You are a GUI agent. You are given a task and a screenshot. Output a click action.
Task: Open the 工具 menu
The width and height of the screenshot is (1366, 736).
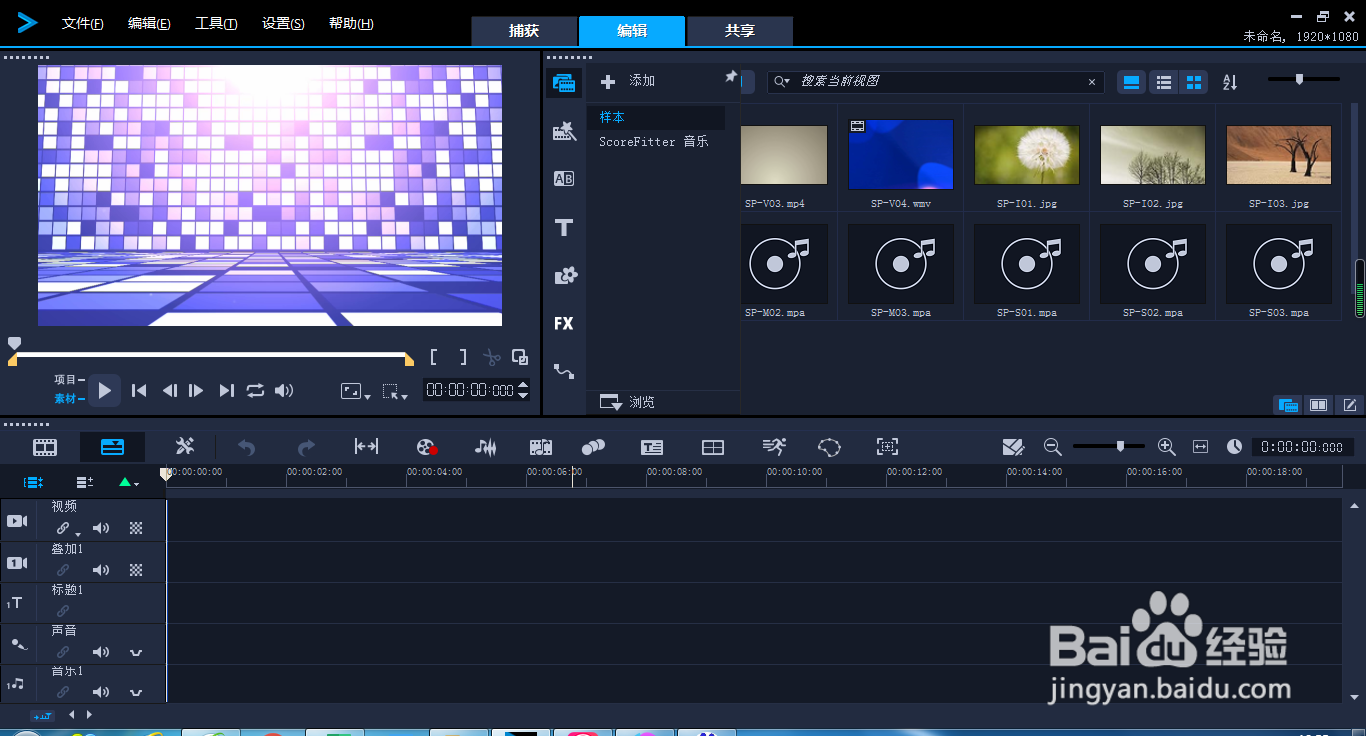216,24
